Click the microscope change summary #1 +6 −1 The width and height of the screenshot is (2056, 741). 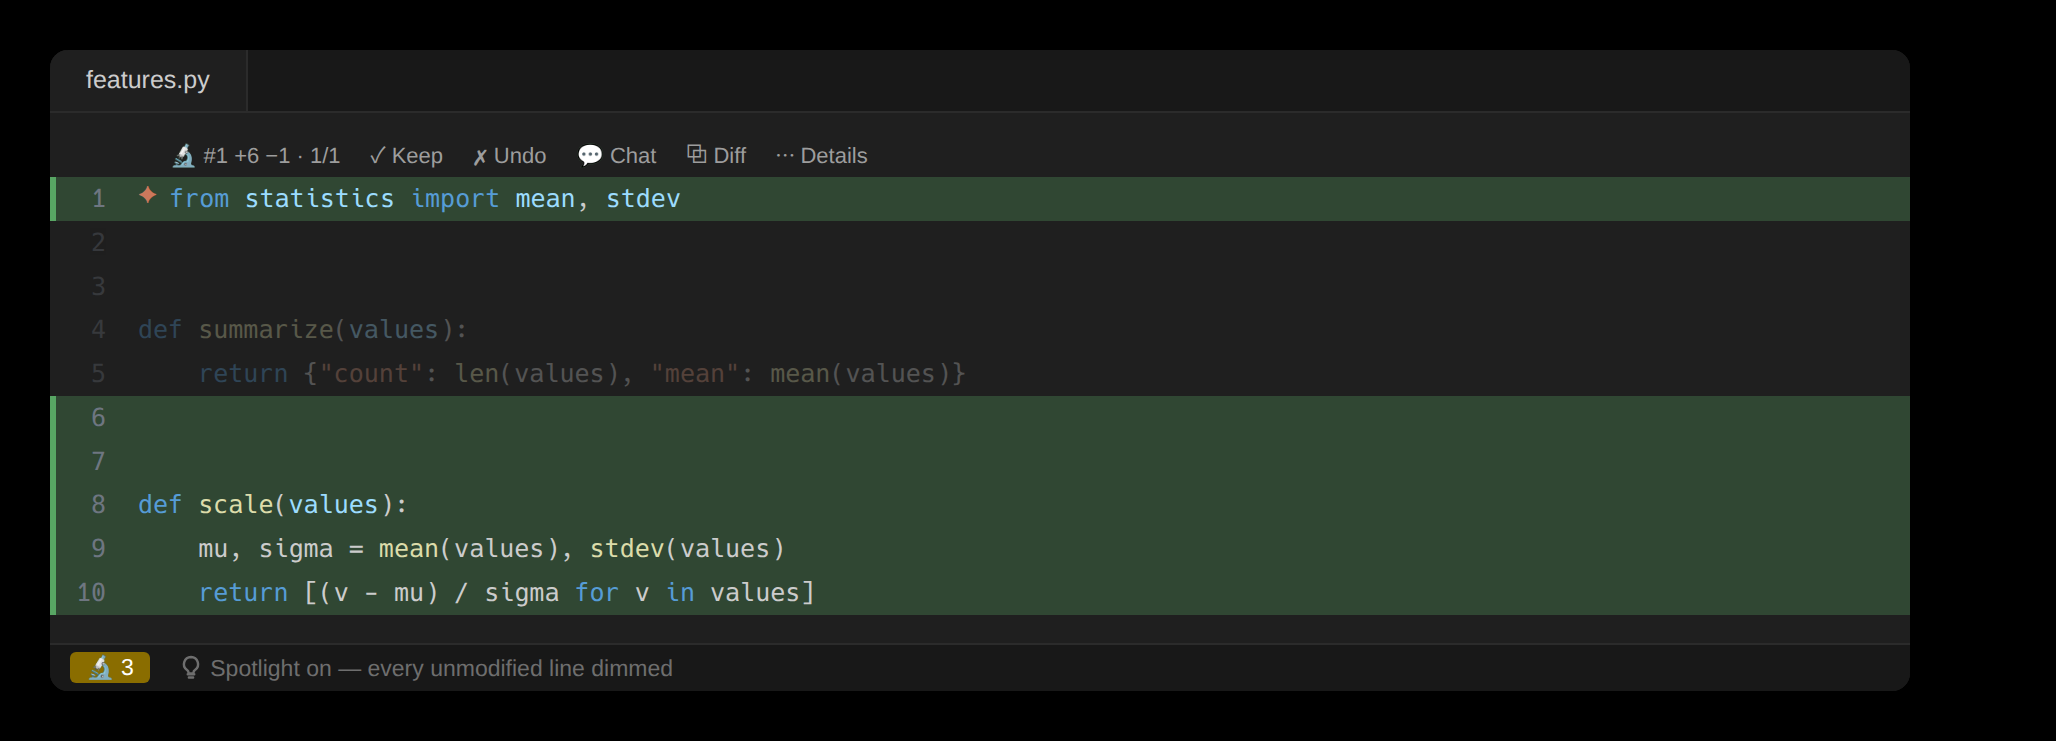(256, 156)
